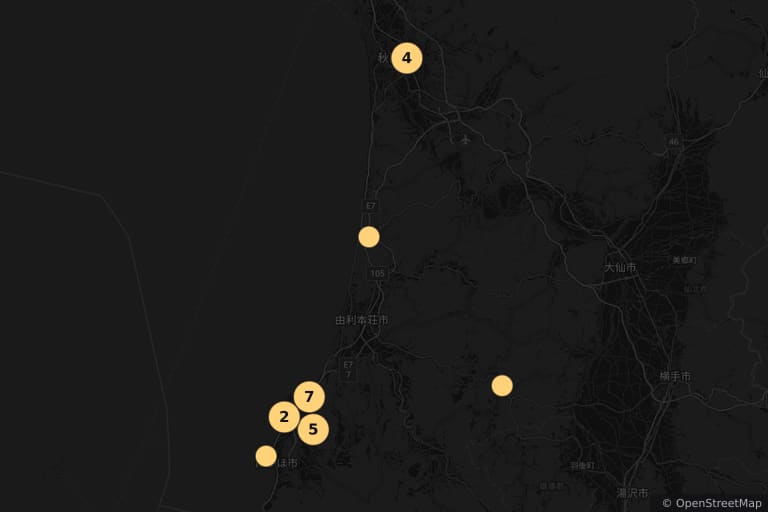The image size is (768, 512).
Task: Click the 大仙市 city label
Action: pos(621,268)
